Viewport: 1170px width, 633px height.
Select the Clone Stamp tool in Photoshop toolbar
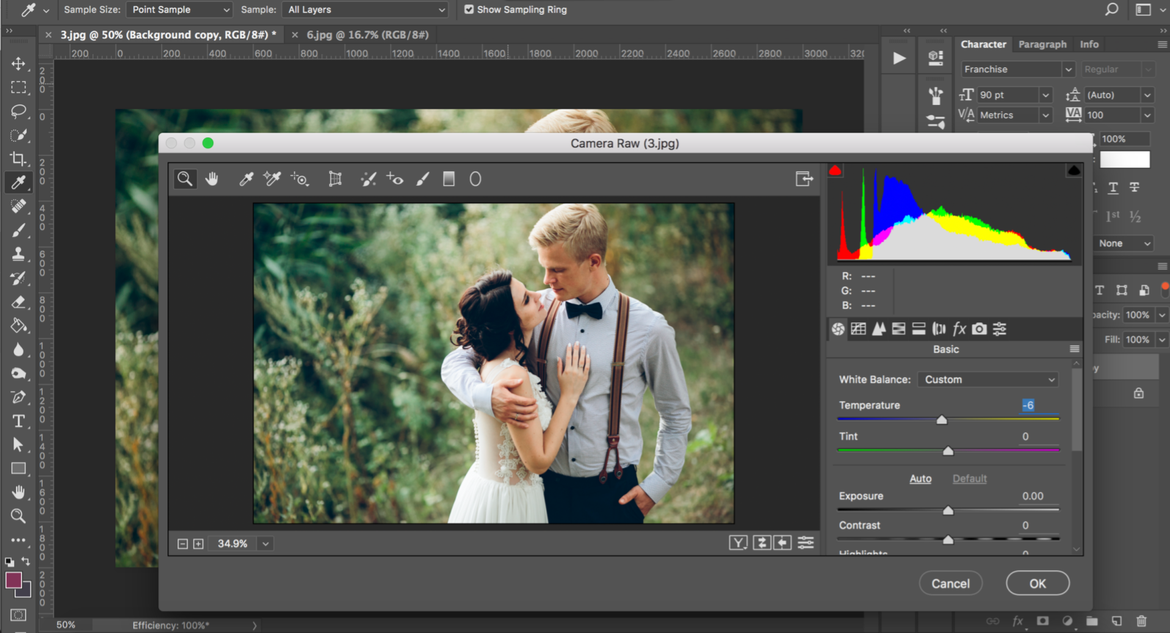(18, 254)
